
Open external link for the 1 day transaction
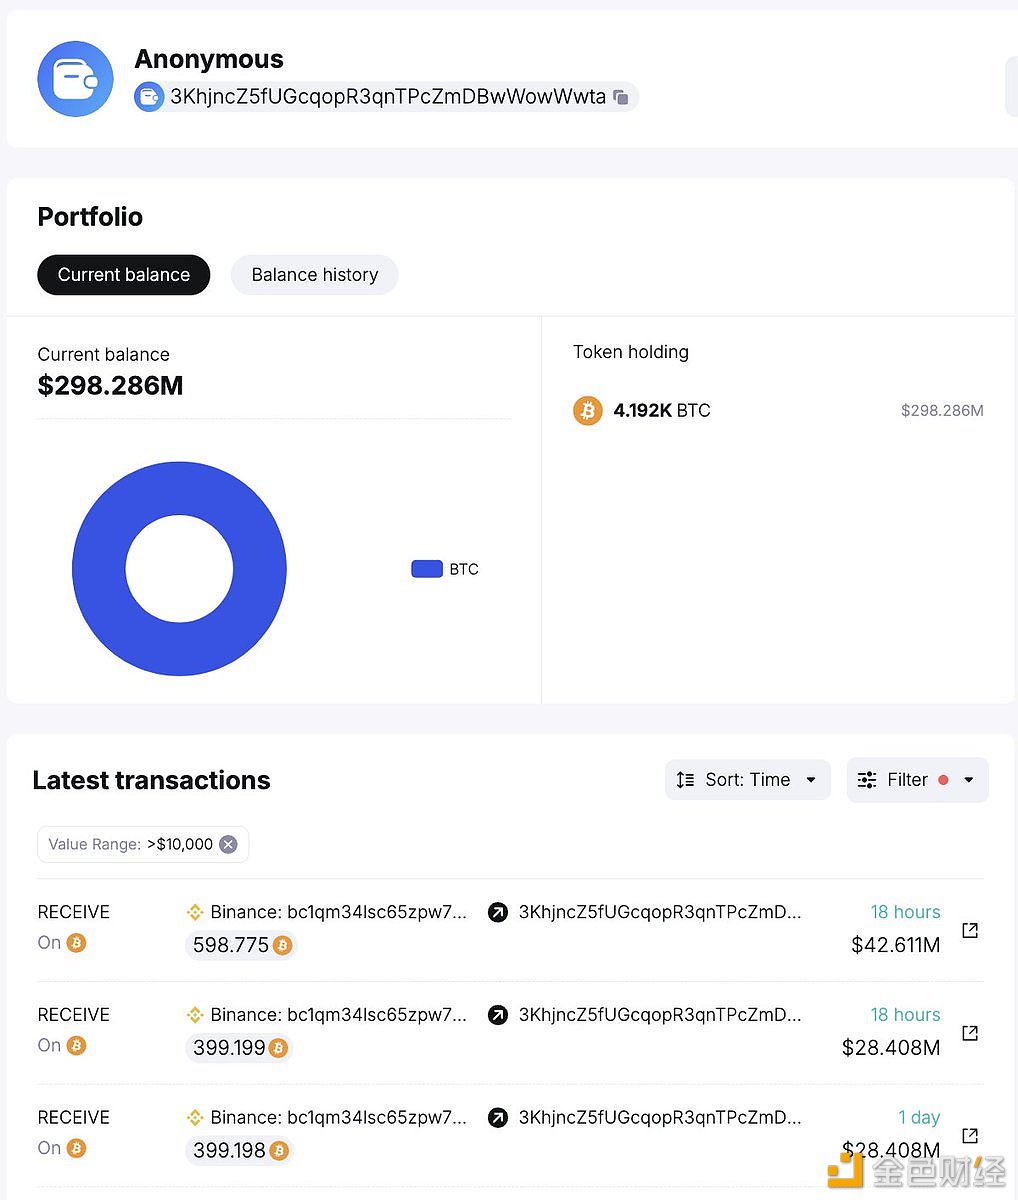coord(969,1135)
